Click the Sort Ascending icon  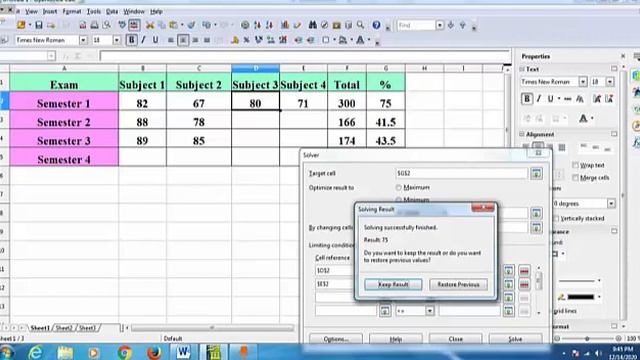click(x=257, y=25)
